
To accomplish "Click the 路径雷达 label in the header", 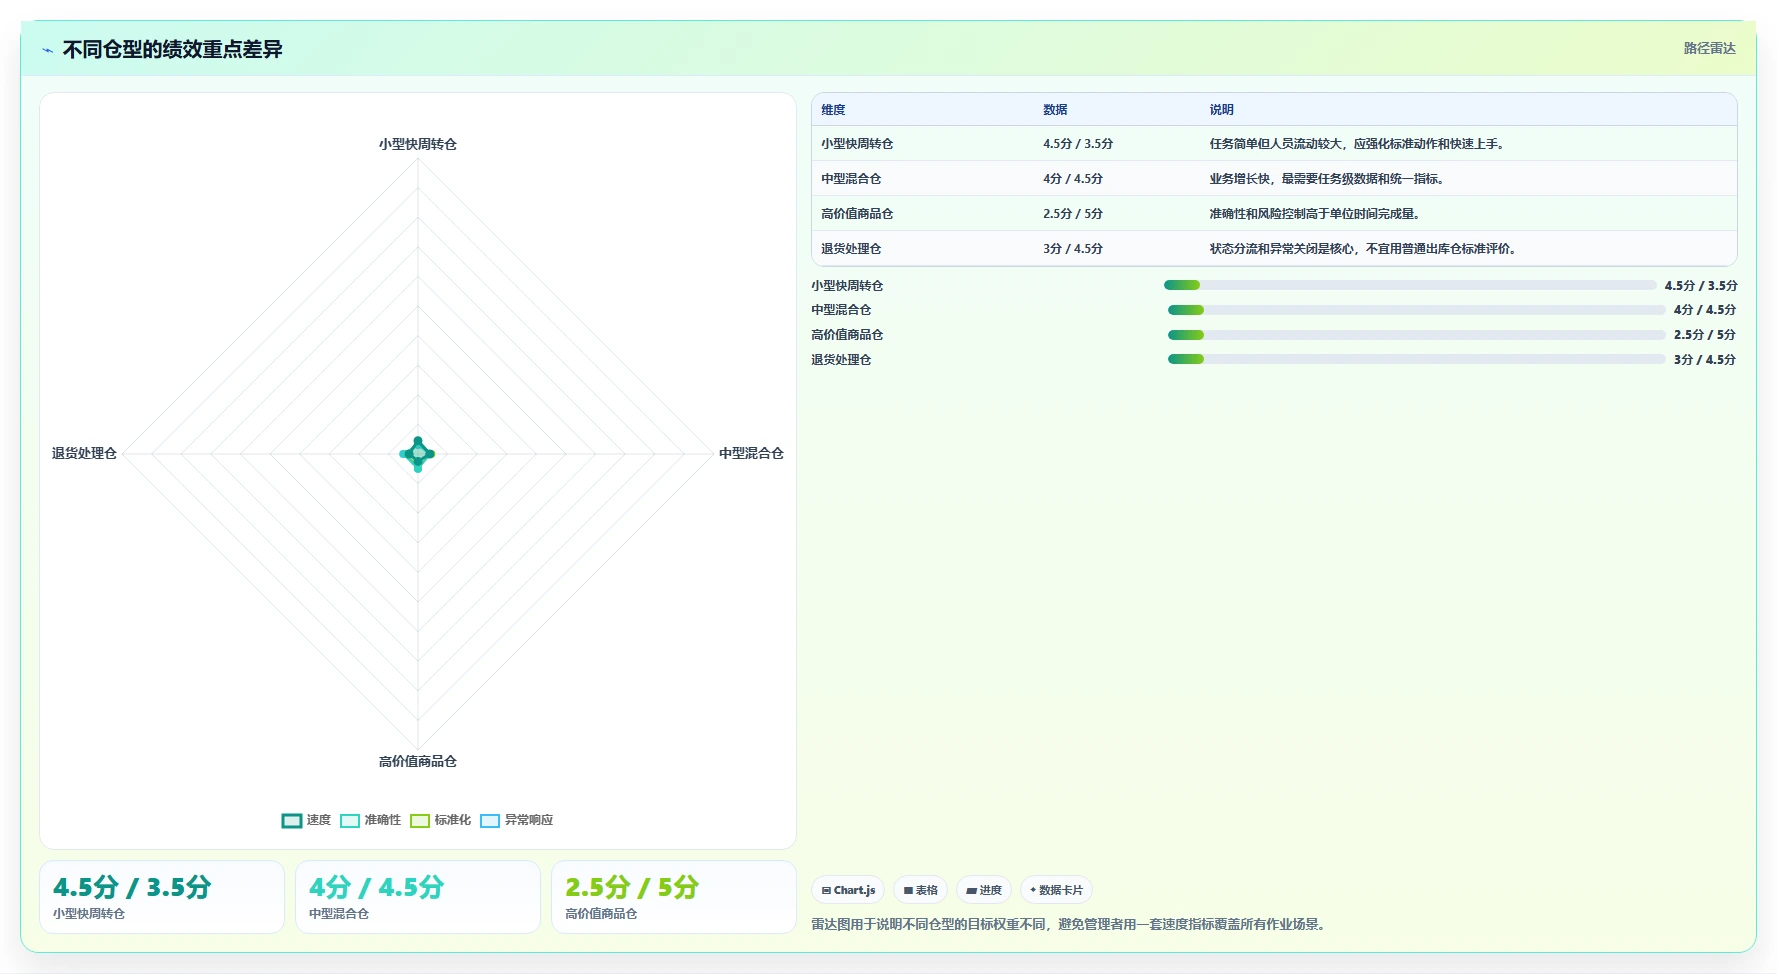I will [x=1709, y=48].
